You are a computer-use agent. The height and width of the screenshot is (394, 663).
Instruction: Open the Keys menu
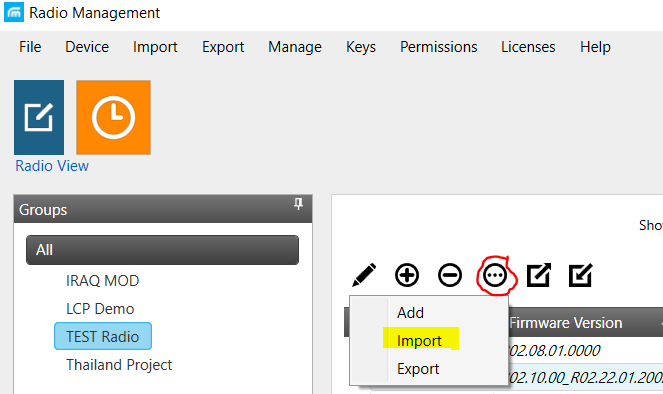pos(361,47)
